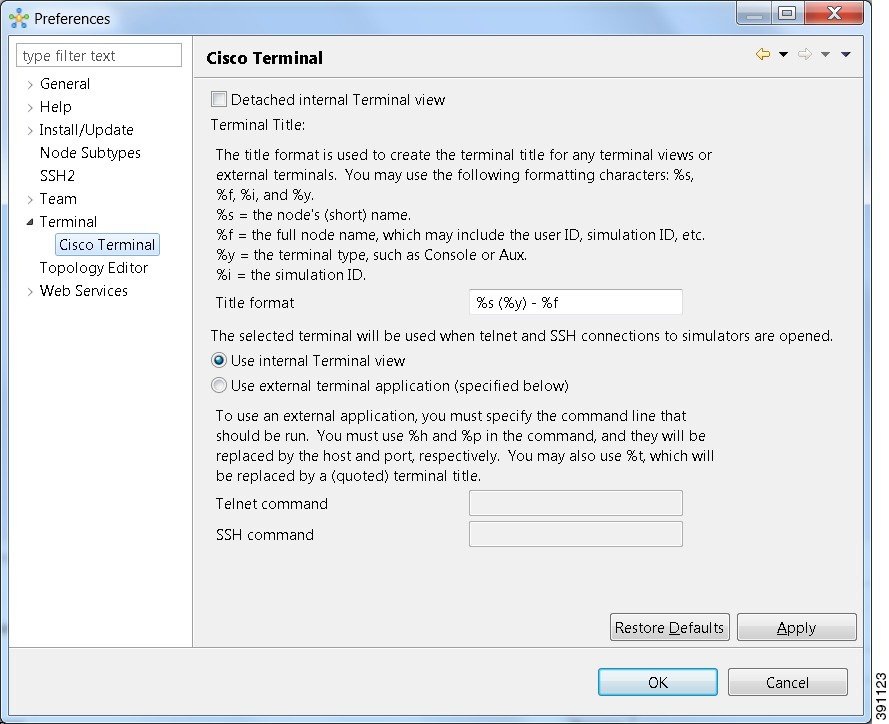Enable Detached internal Terminal view

coord(217,99)
